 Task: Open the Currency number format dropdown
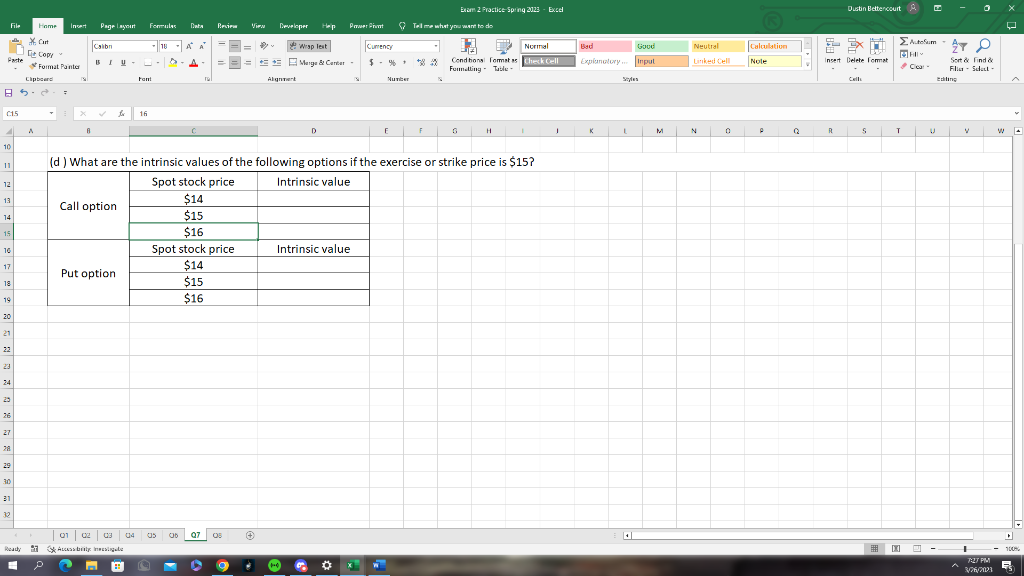436,46
